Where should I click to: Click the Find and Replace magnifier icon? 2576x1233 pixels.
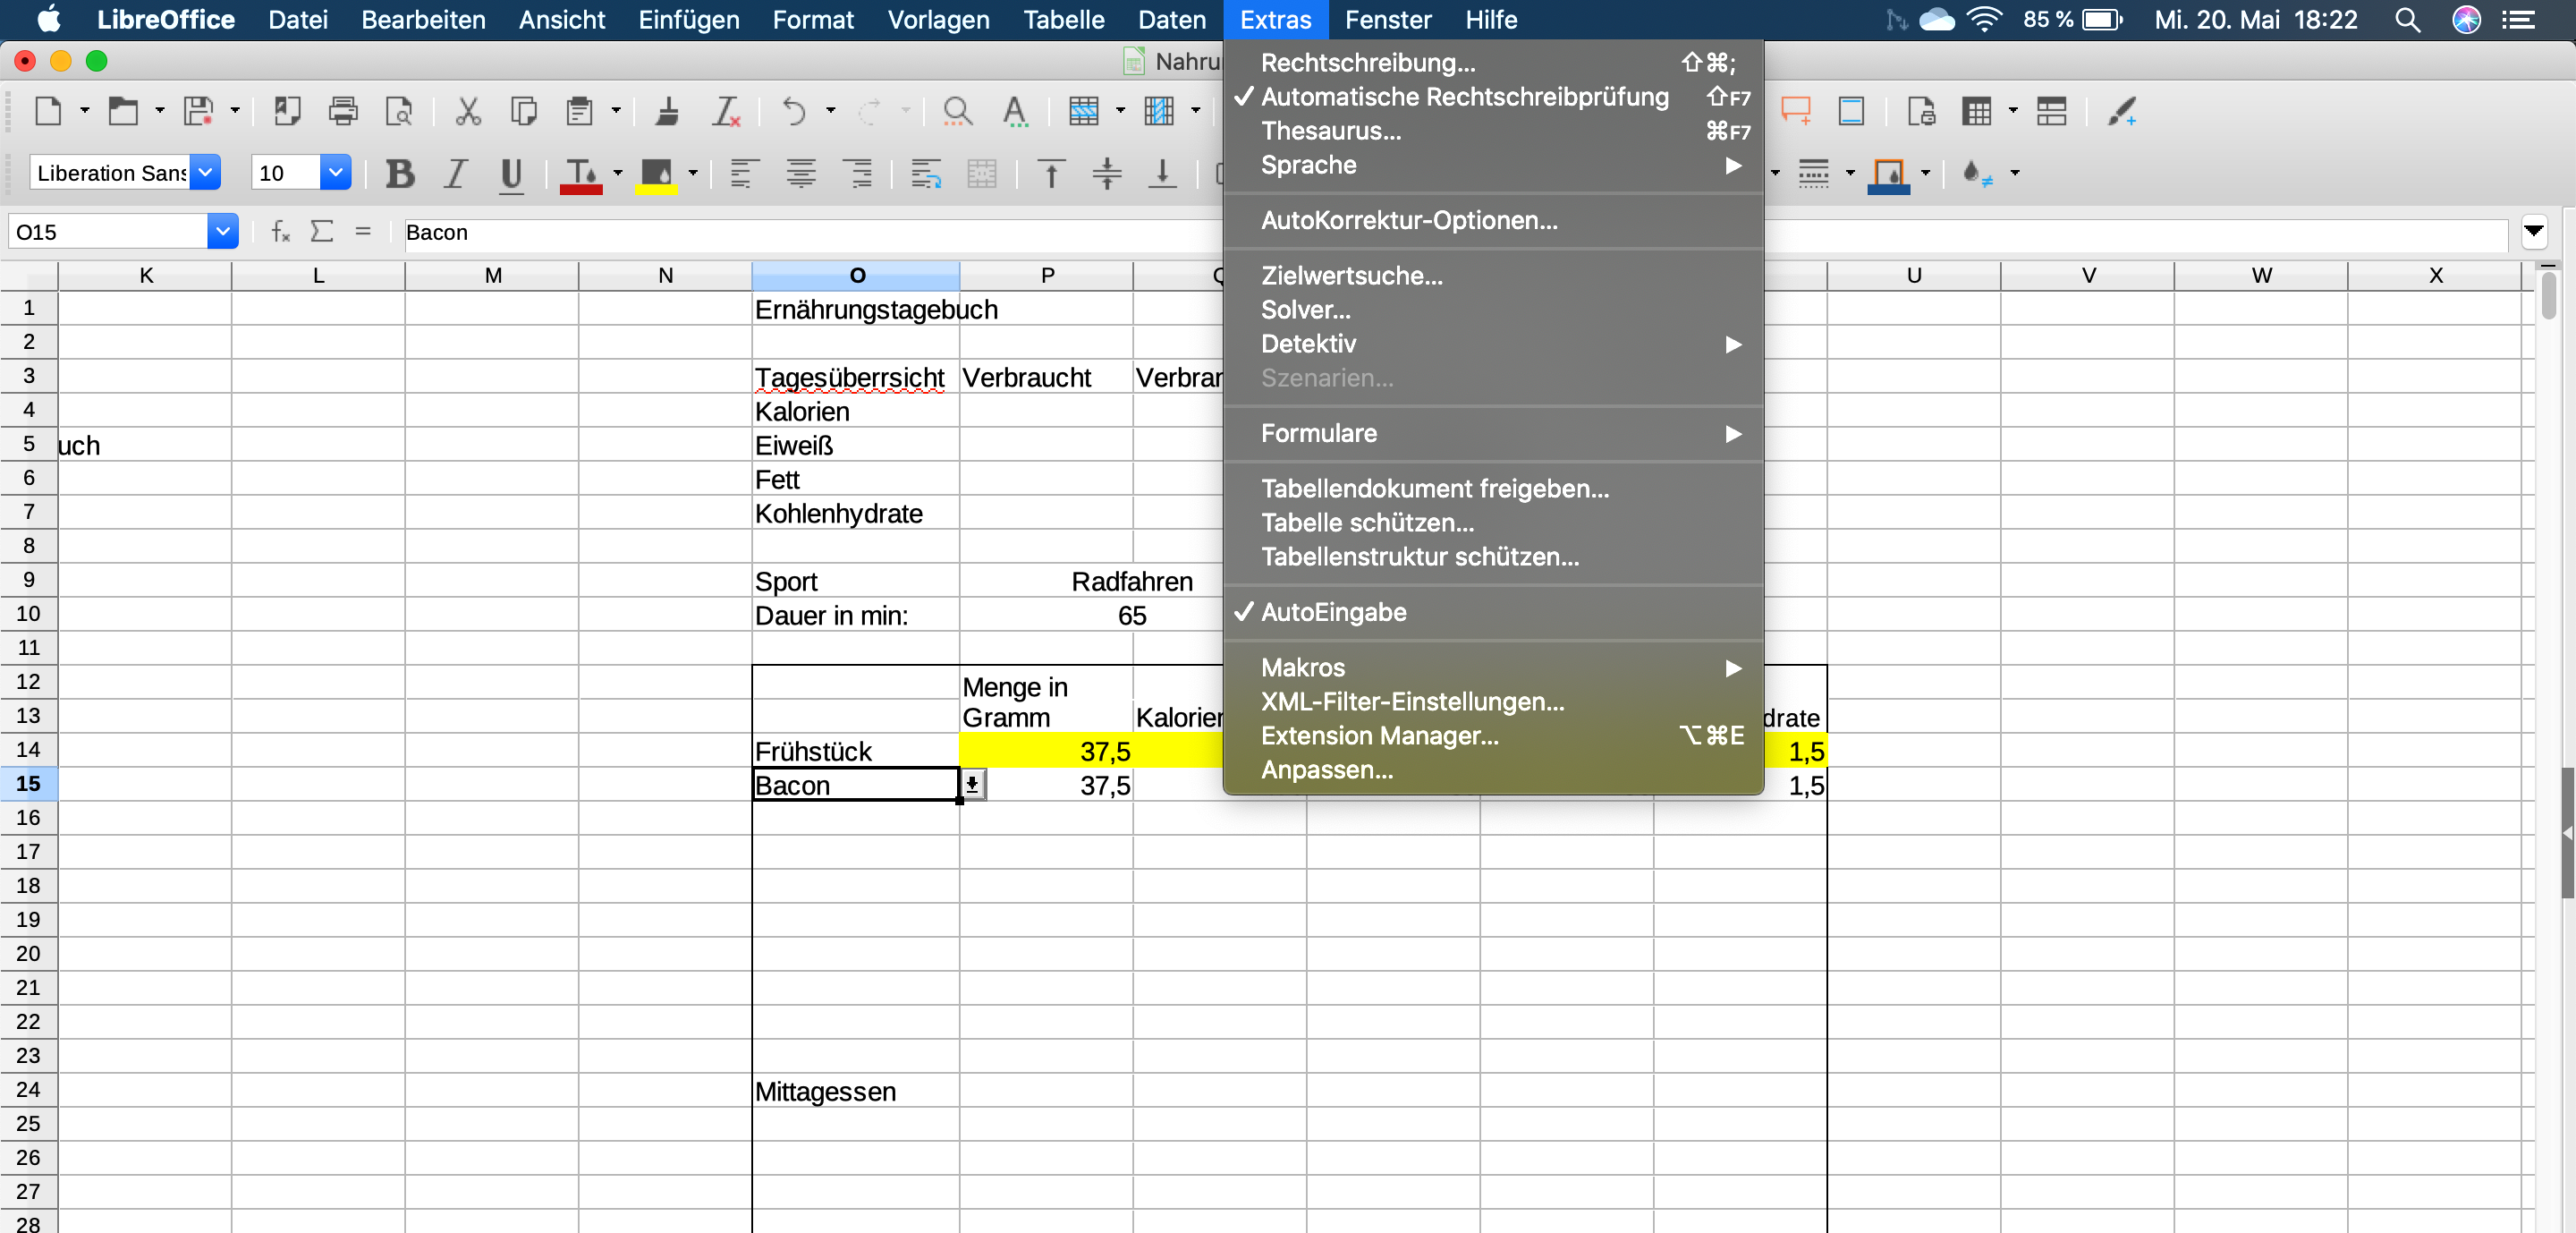pyautogui.click(x=957, y=111)
